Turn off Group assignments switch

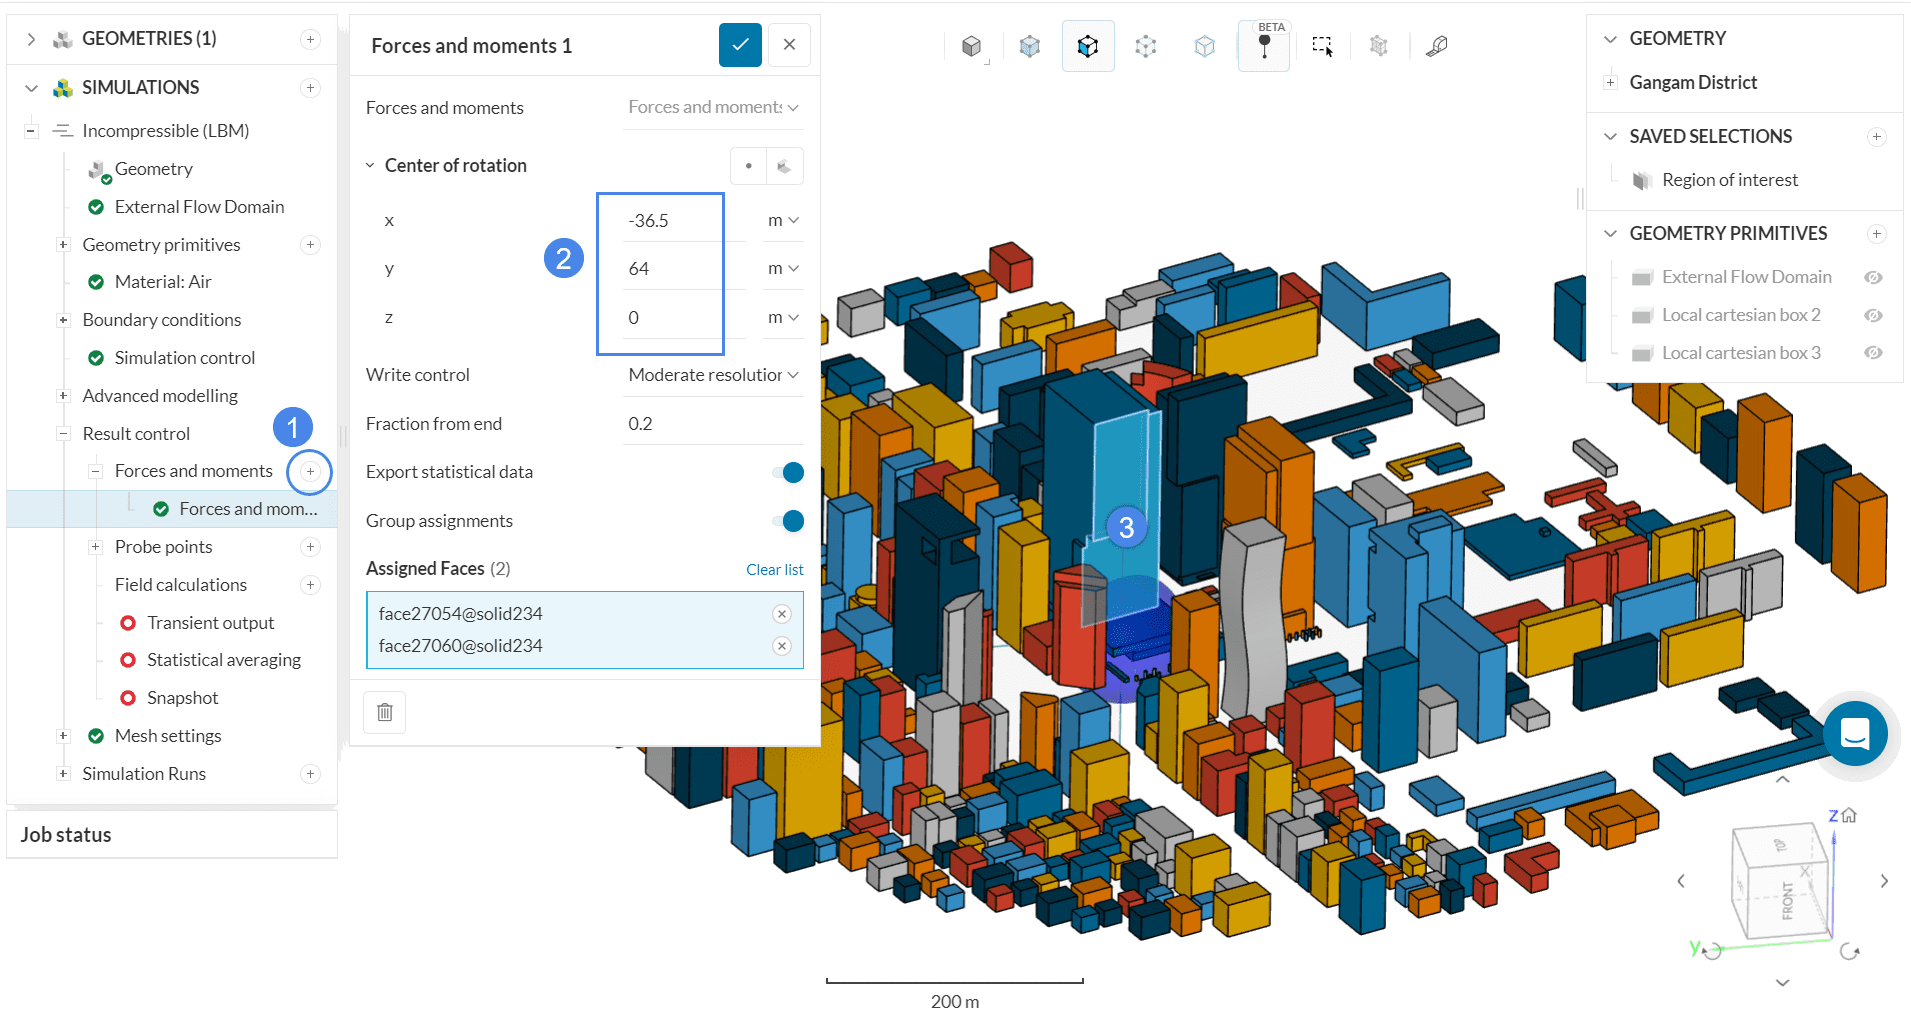788,521
